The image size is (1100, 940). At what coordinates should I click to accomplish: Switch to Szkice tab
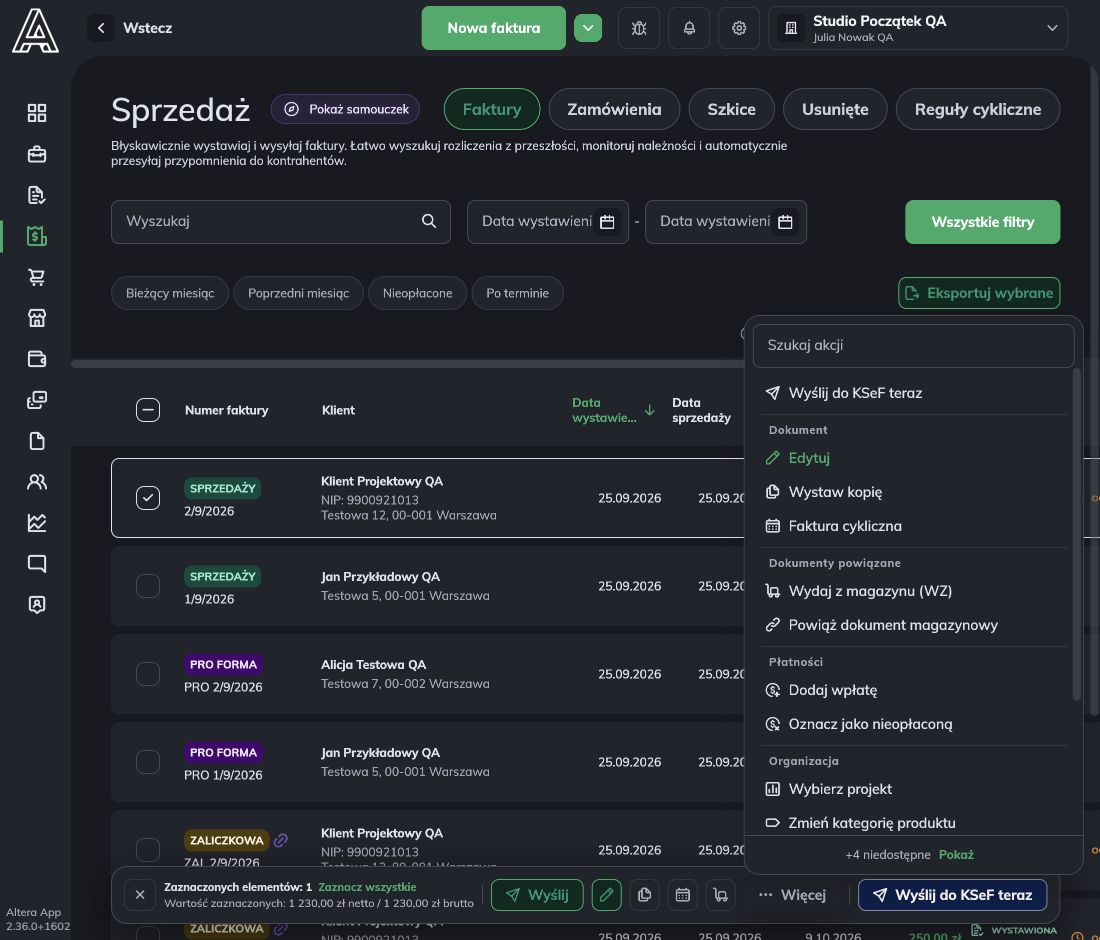coord(731,109)
